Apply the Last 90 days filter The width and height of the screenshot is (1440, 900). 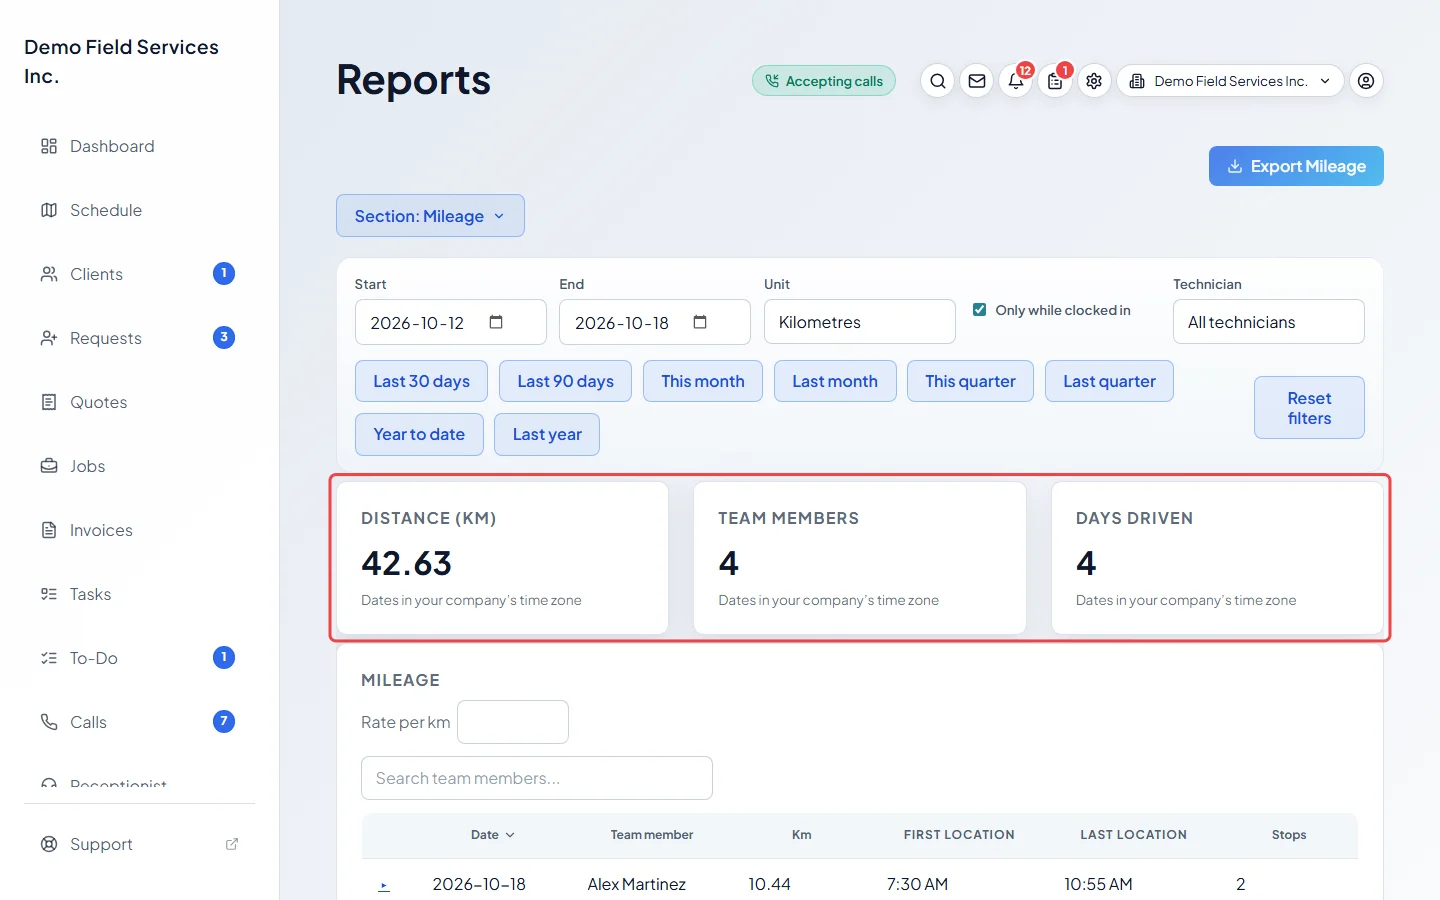click(565, 381)
